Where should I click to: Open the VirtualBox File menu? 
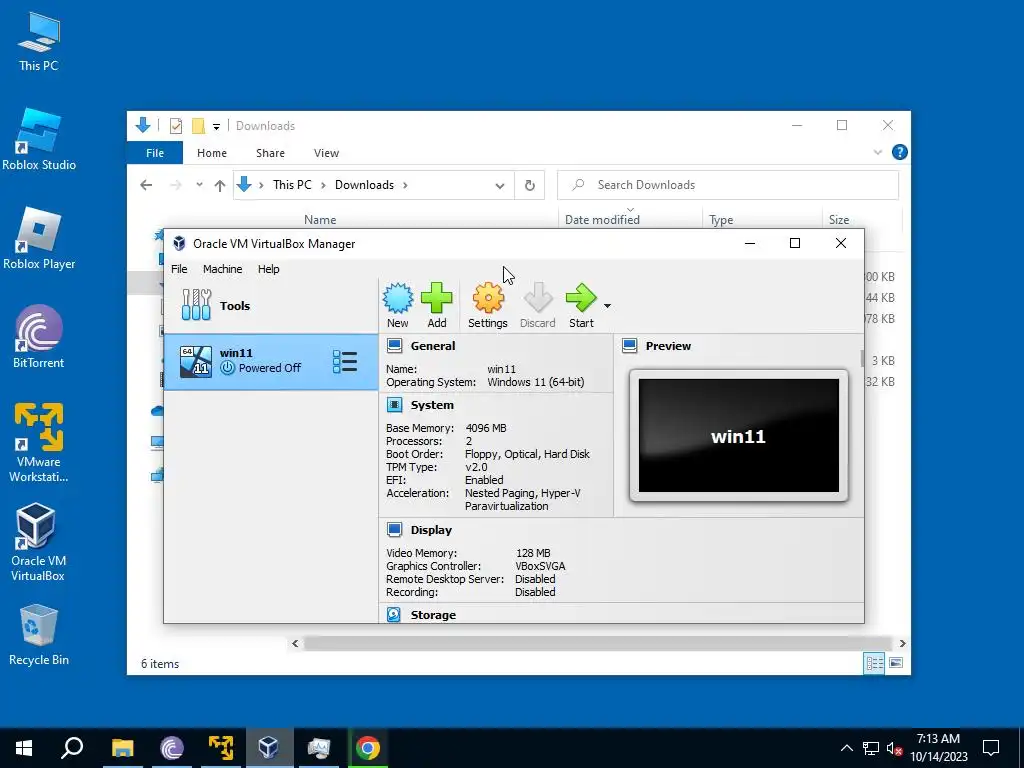coord(179,269)
